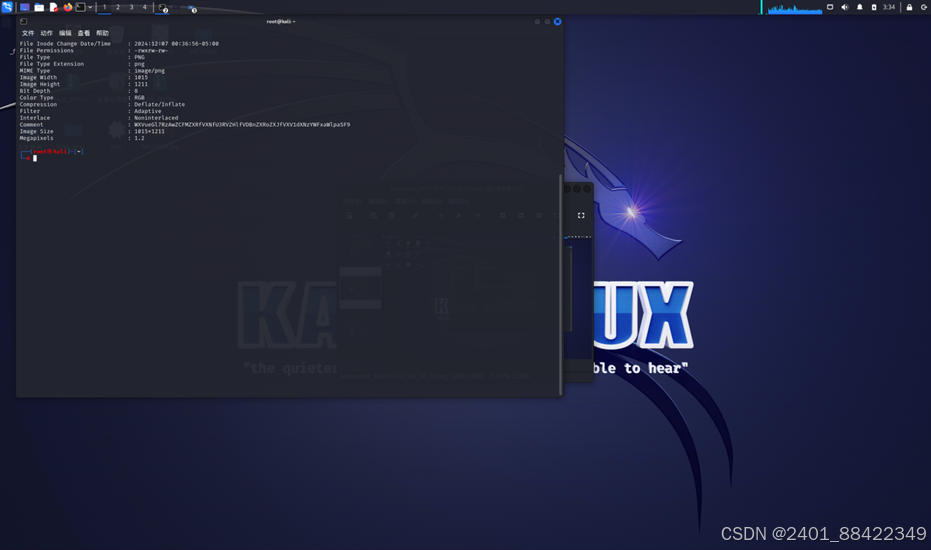Open 帮助 menu in terminal
The height and width of the screenshot is (550, 931).
[x=102, y=33]
